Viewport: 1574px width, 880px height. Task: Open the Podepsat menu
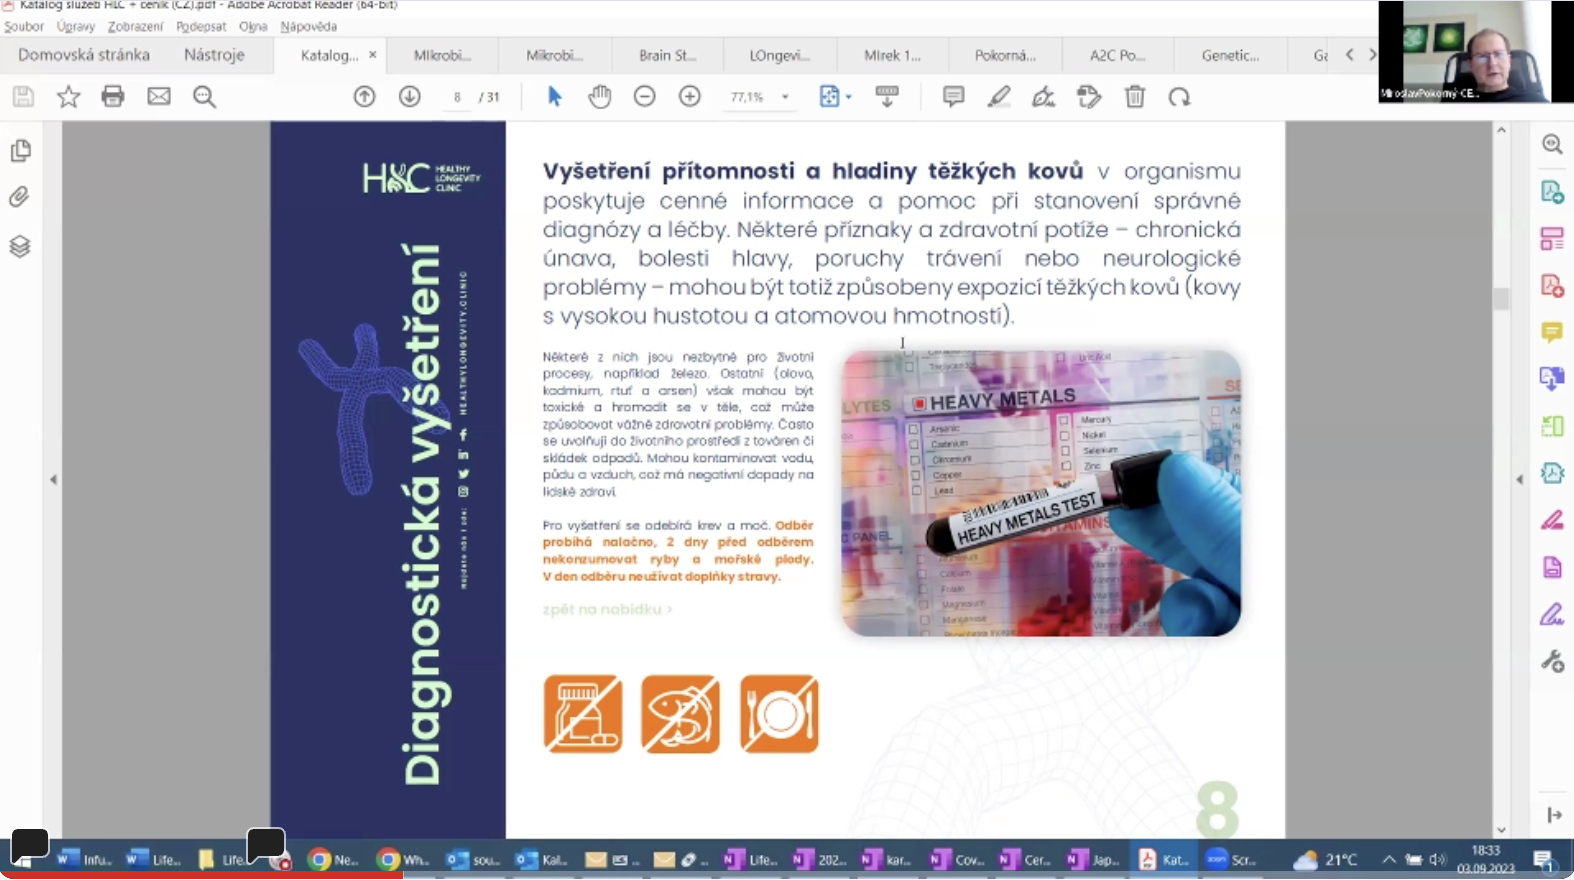click(x=201, y=27)
